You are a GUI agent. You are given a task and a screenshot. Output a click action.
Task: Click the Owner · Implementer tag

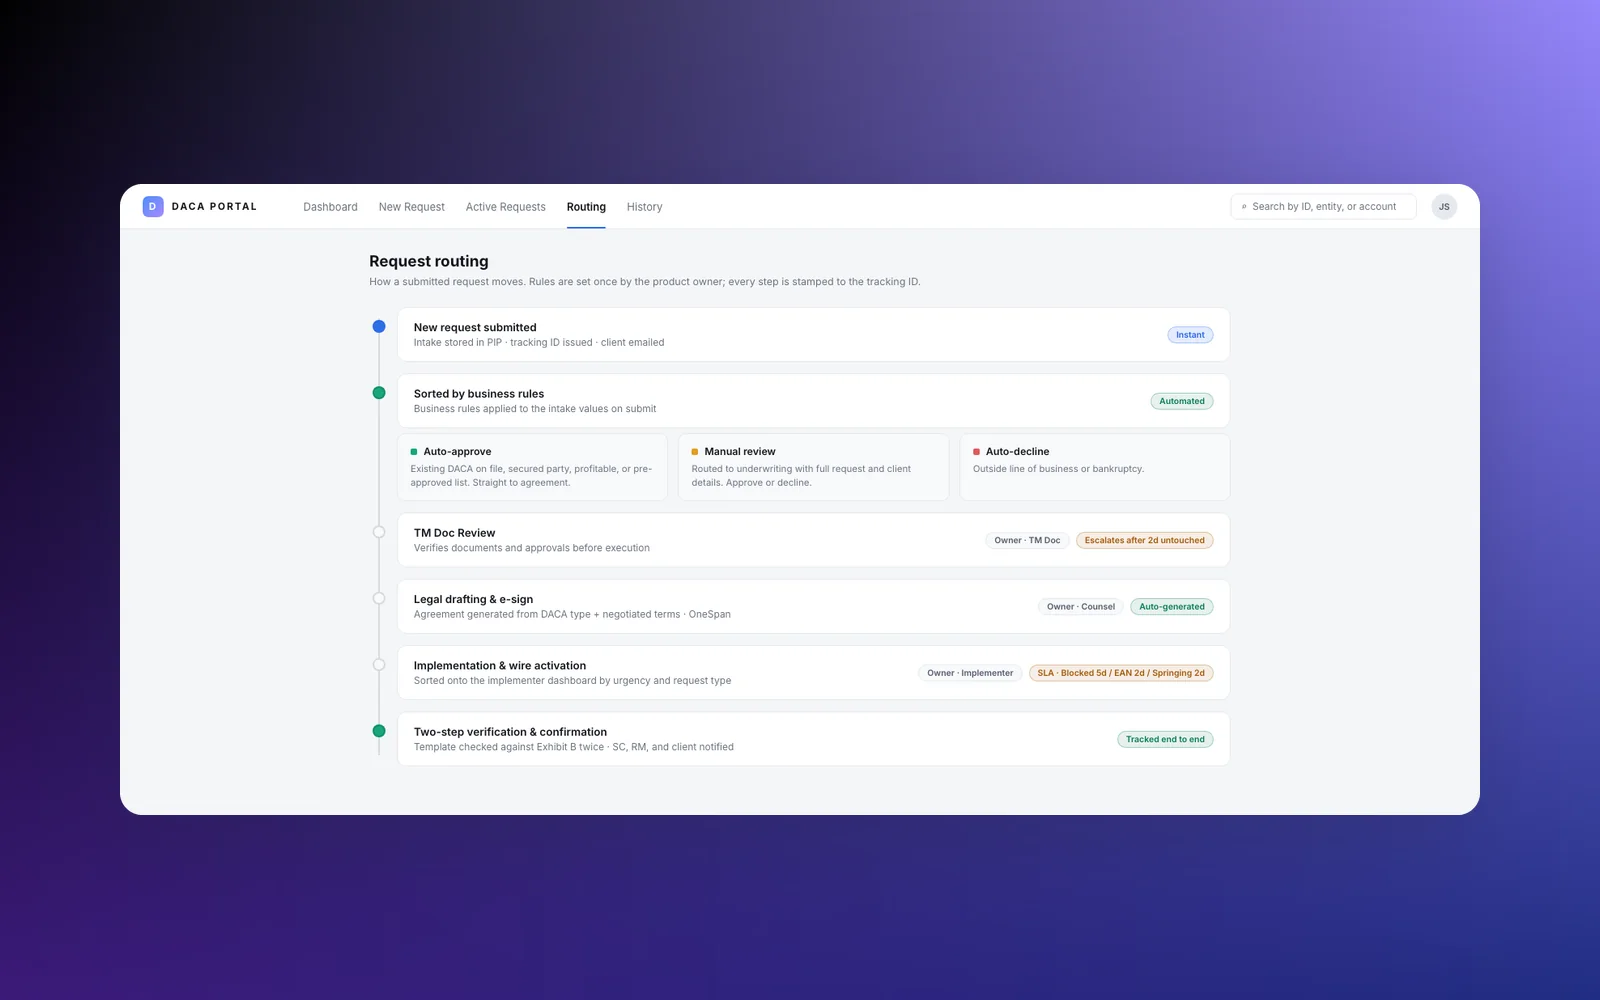(x=970, y=673)
